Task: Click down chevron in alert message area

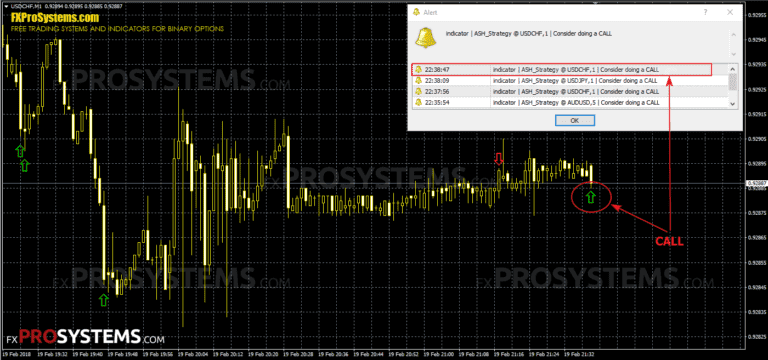Action: [733, 54]
